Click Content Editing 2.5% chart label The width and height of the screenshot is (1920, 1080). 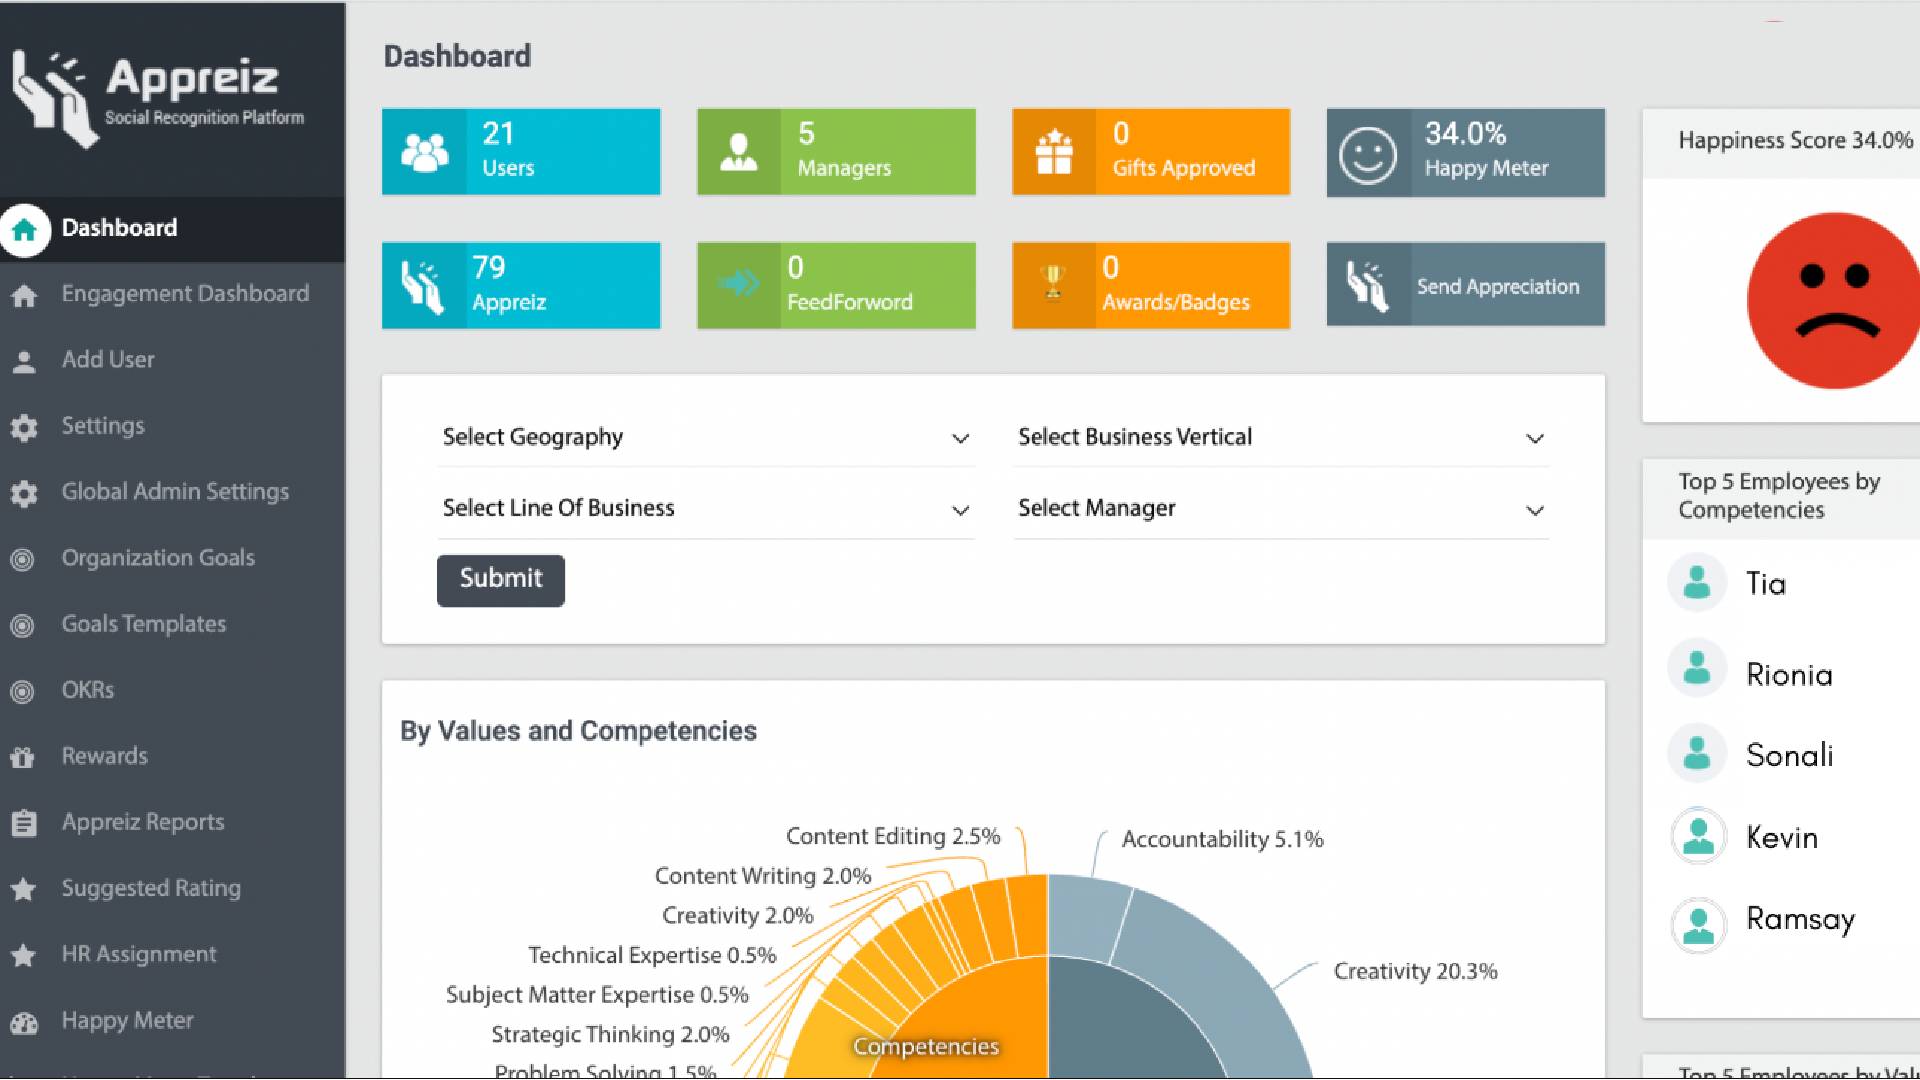coord(893,837)
